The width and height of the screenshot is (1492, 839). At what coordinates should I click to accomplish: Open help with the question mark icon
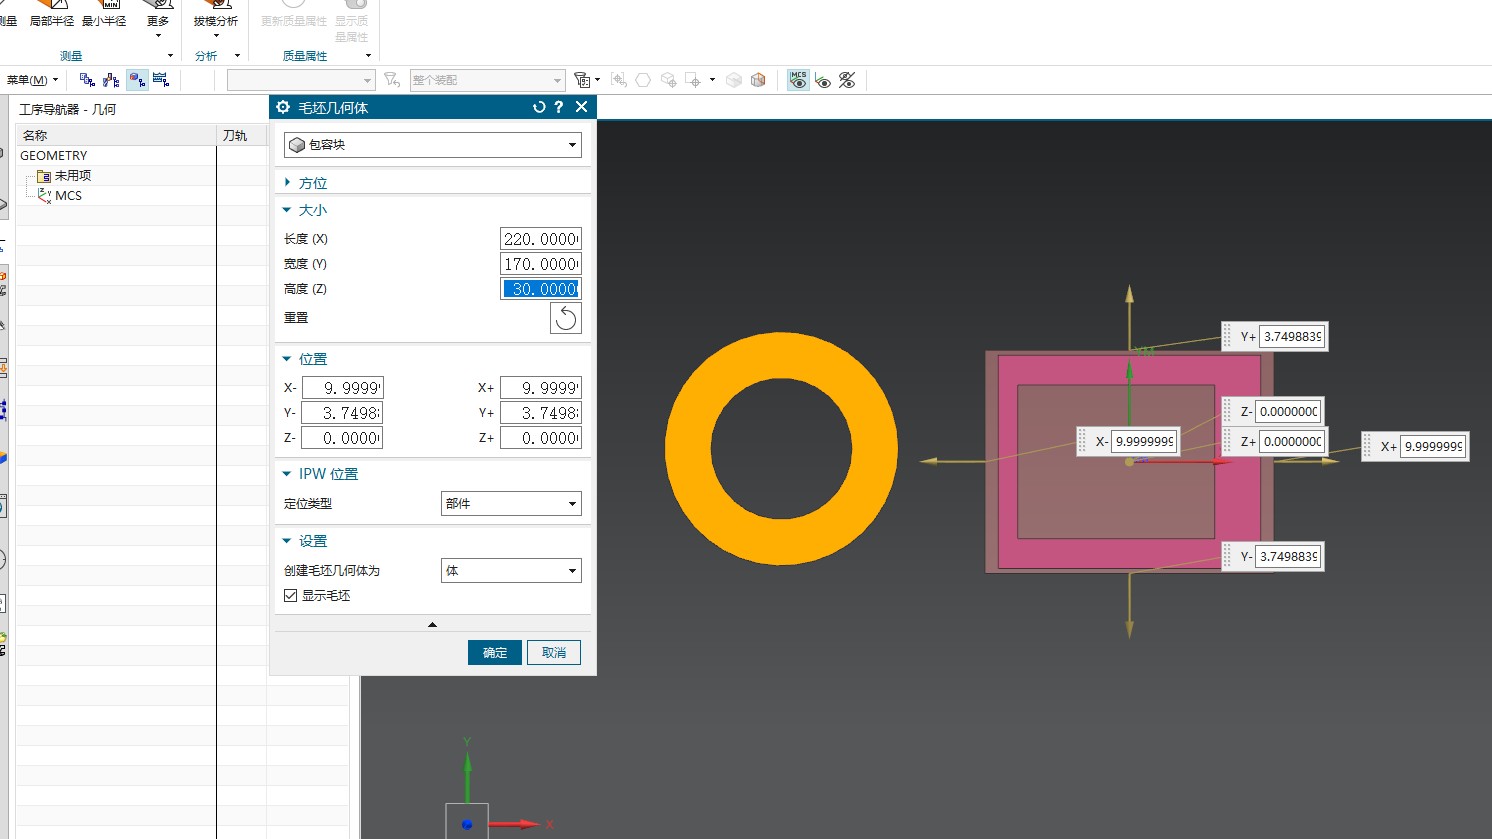click(x=559, y=107)
